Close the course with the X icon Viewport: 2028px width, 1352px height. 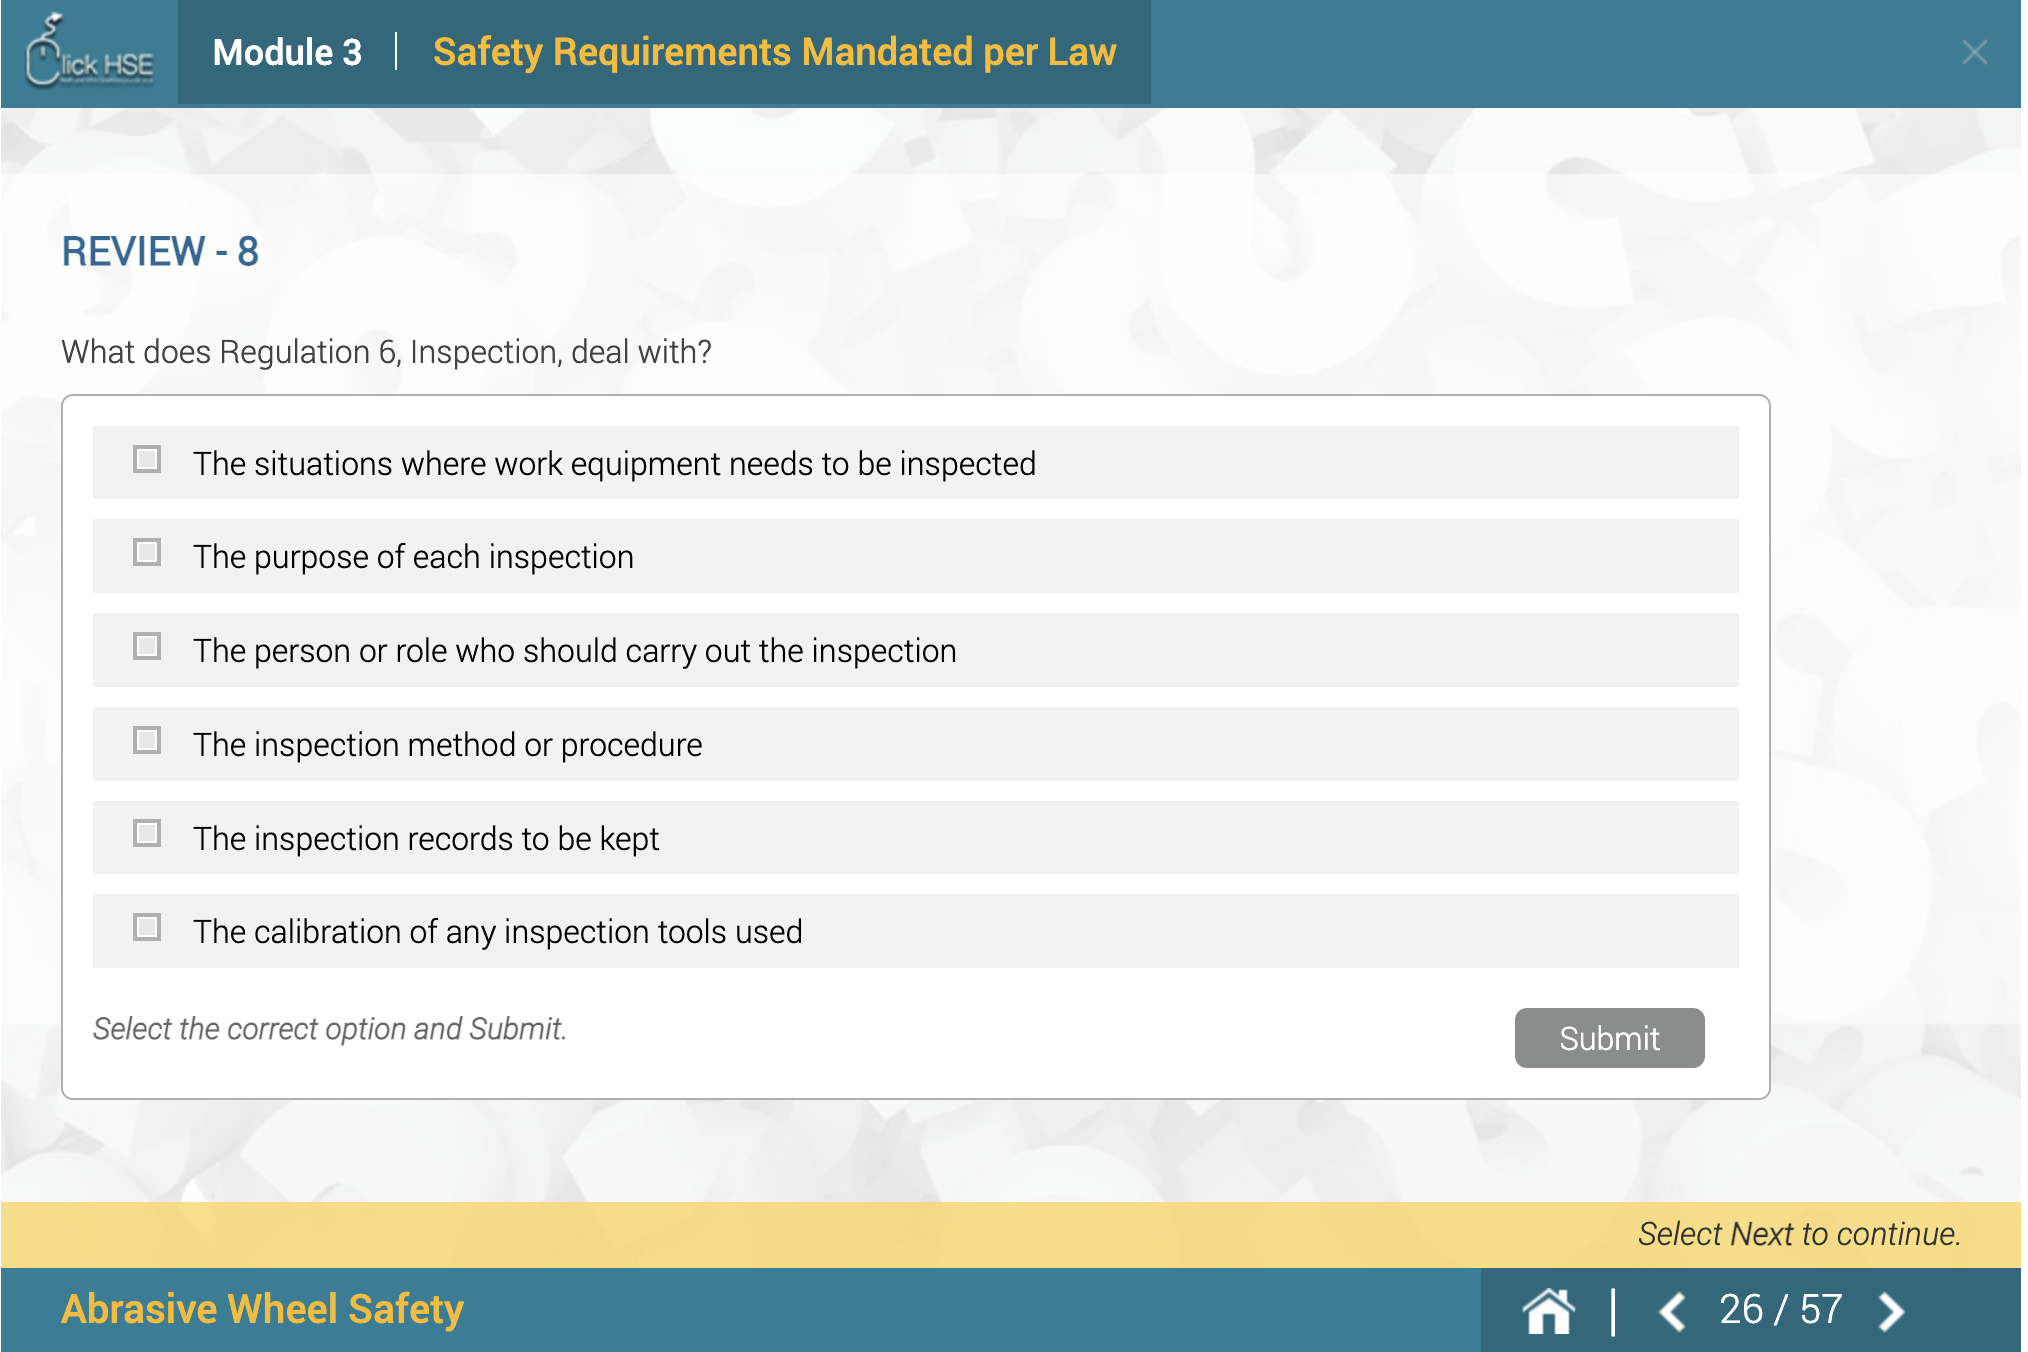point(1974,52)
